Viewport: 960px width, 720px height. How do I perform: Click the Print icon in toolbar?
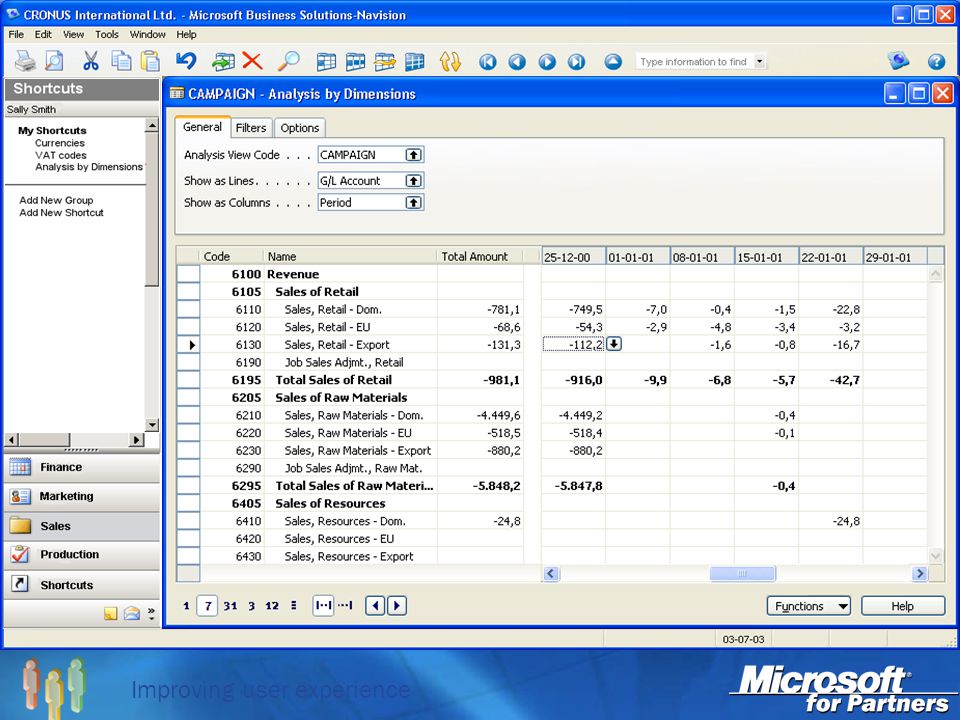25,61
